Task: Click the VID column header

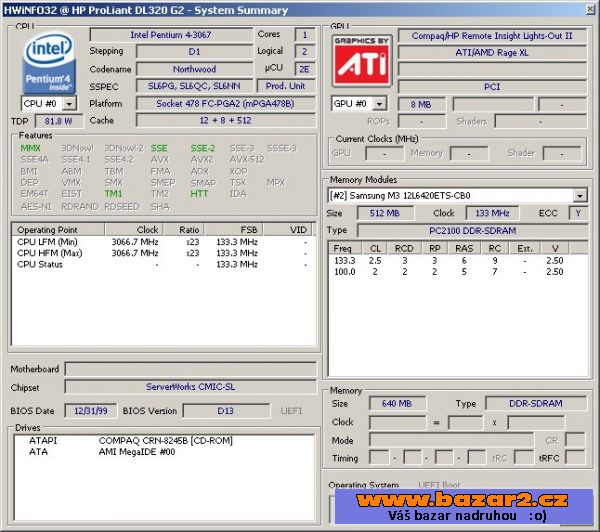Action: (x=288, y=230)
